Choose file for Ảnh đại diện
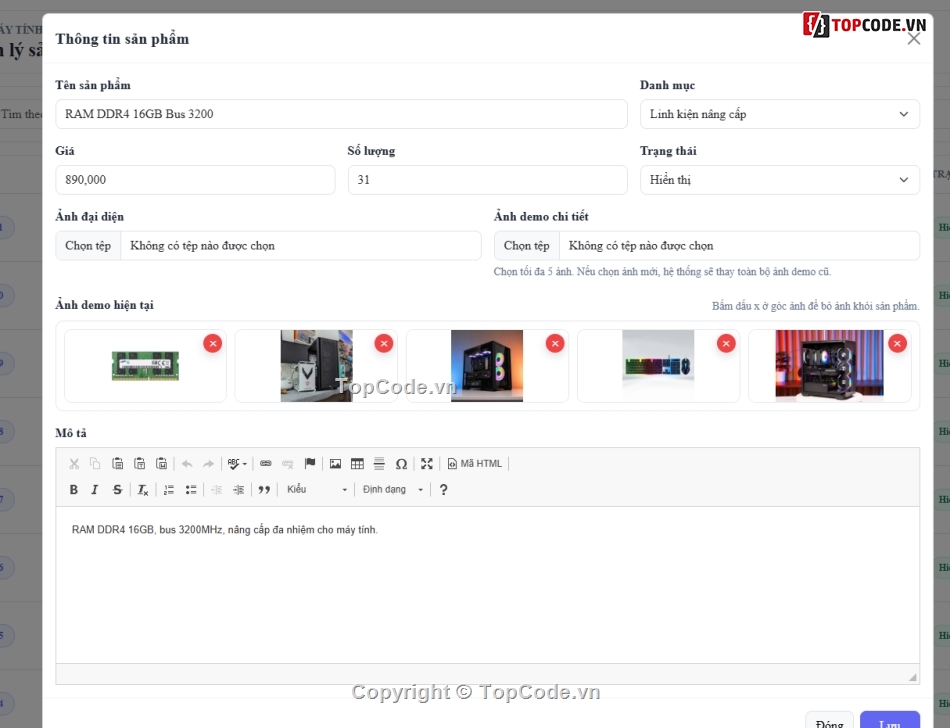The width and height of the screenshot is (950, 728). point(88,246)
